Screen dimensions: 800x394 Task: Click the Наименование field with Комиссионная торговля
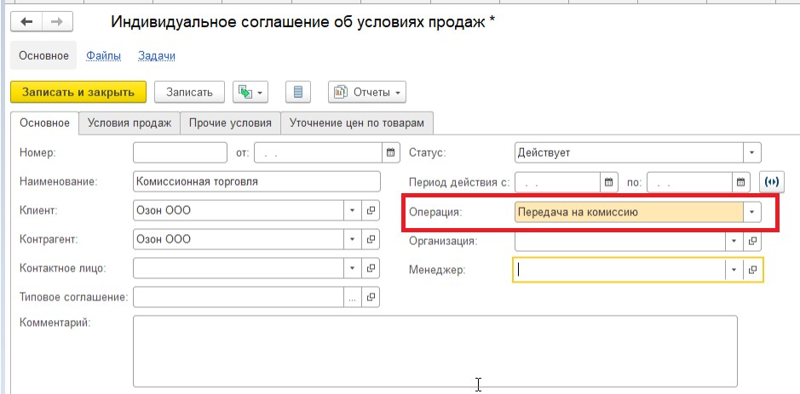257,182
